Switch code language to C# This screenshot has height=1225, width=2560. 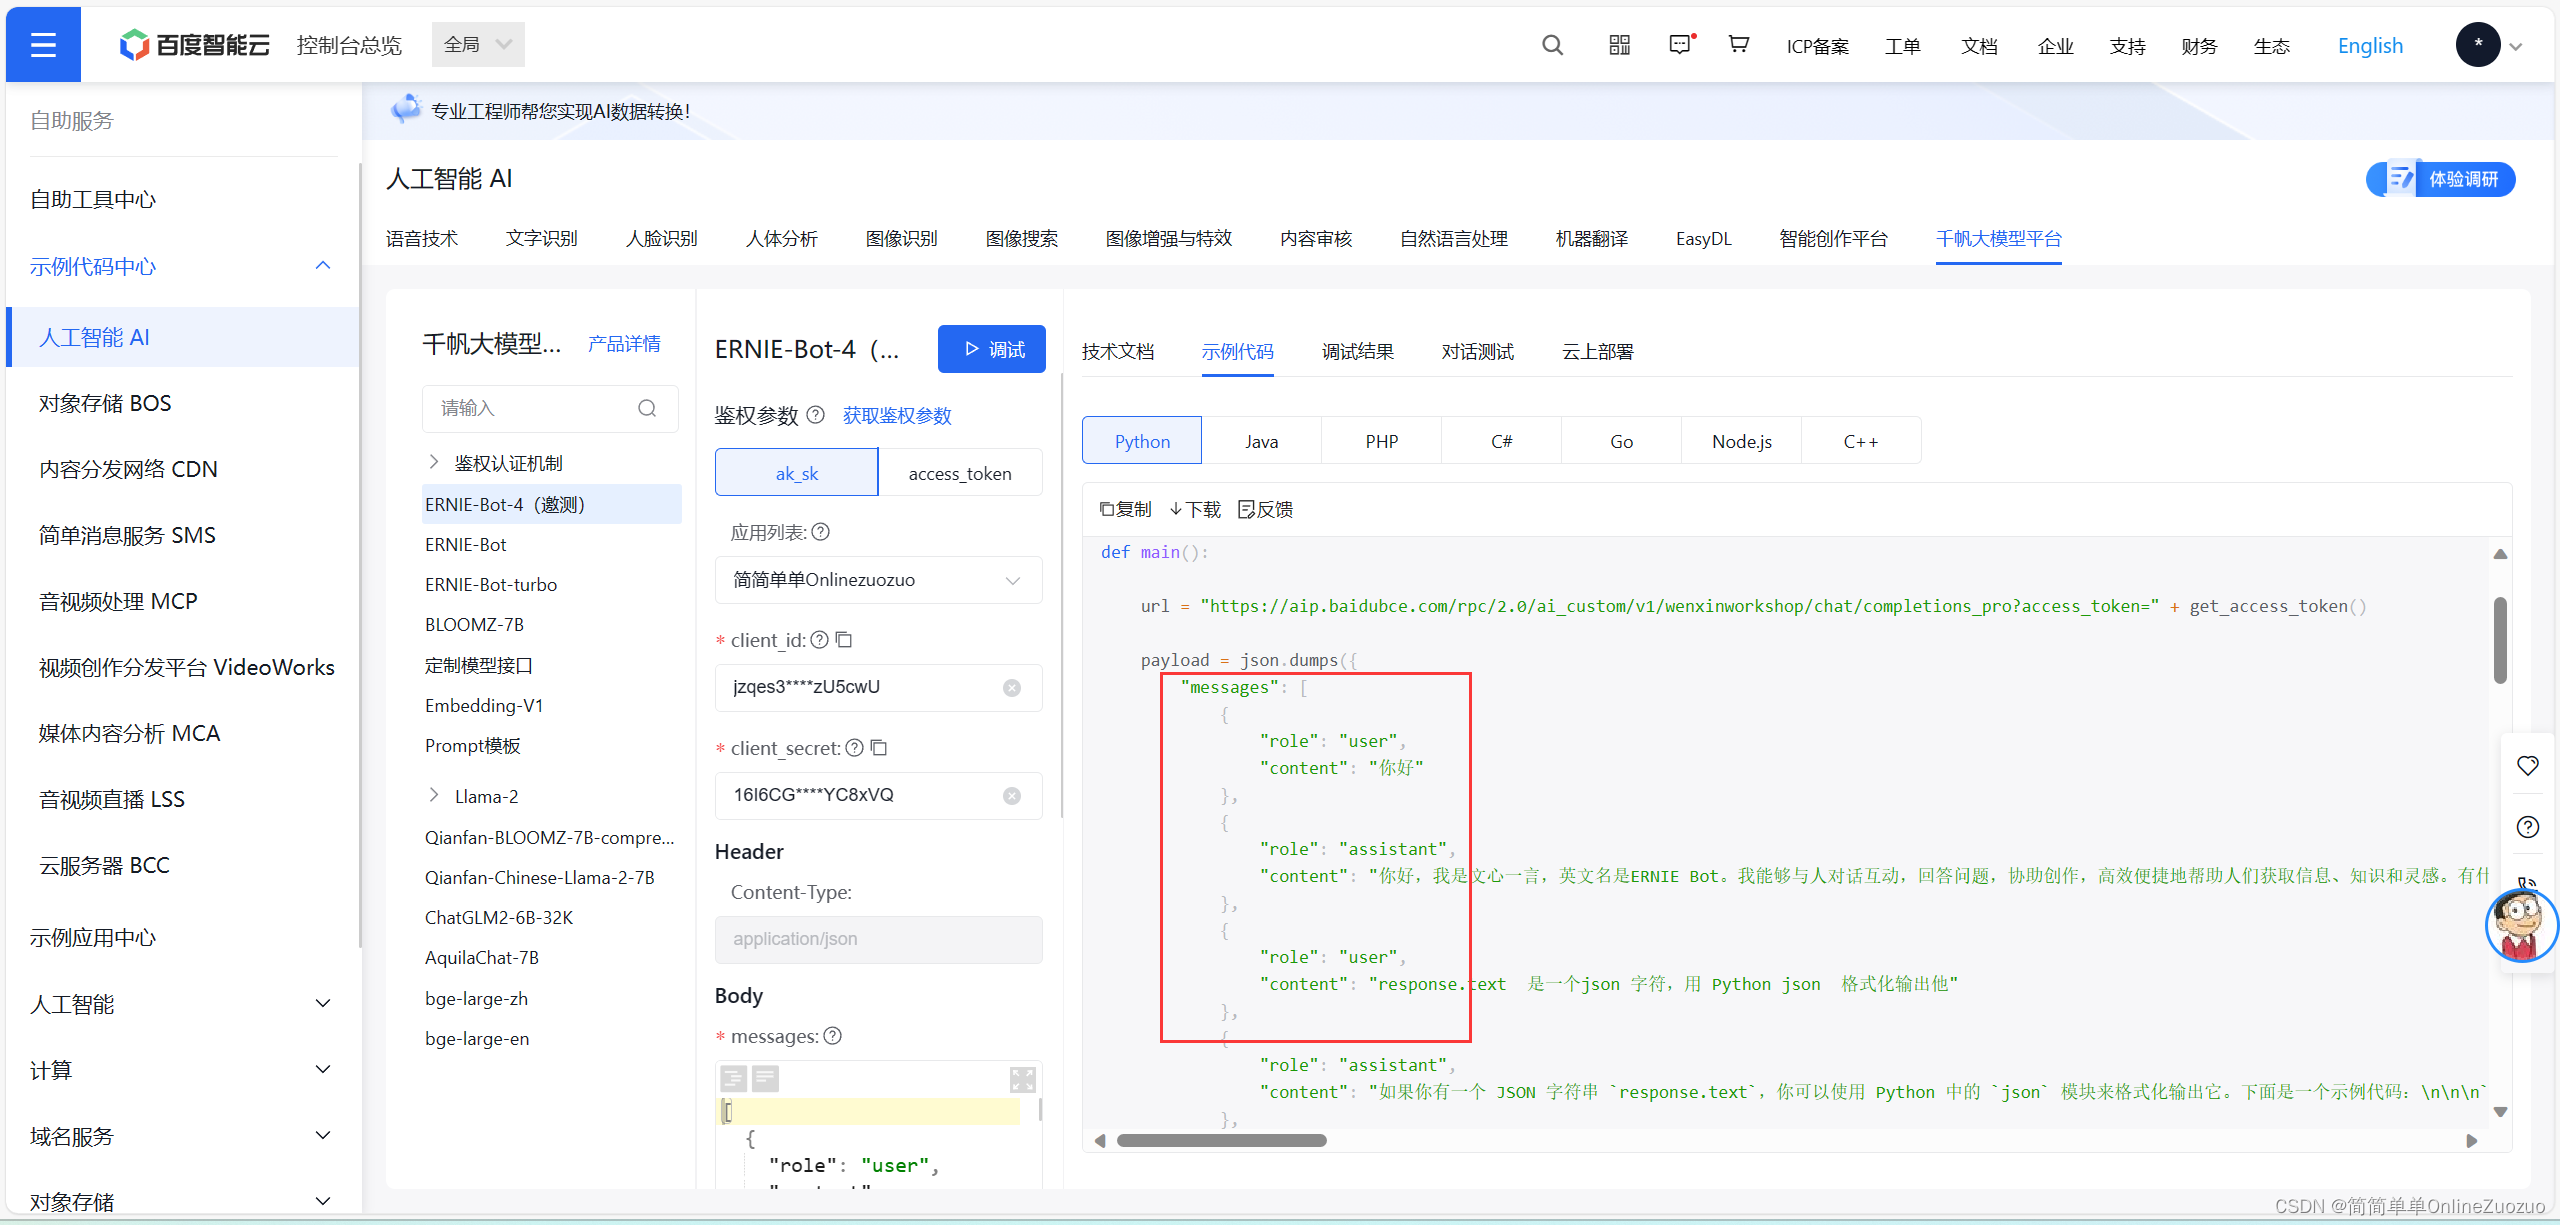tap(1502, 441)
